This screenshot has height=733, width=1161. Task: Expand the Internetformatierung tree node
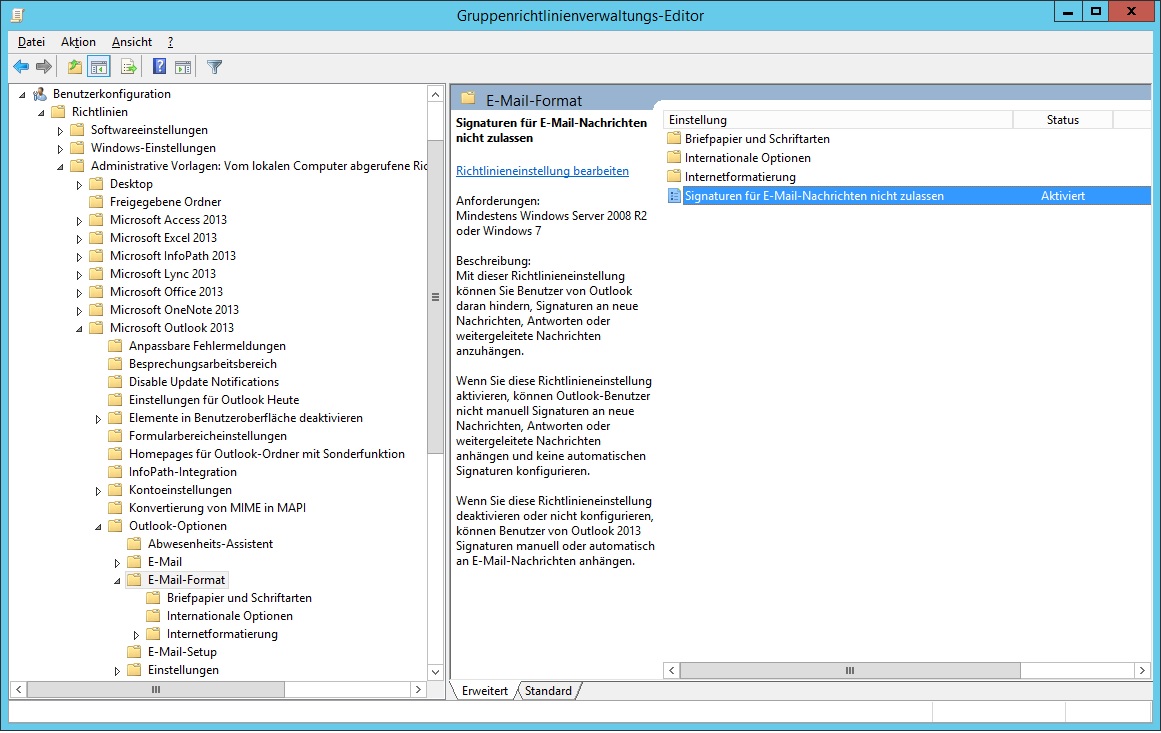[x=136, y=635]
